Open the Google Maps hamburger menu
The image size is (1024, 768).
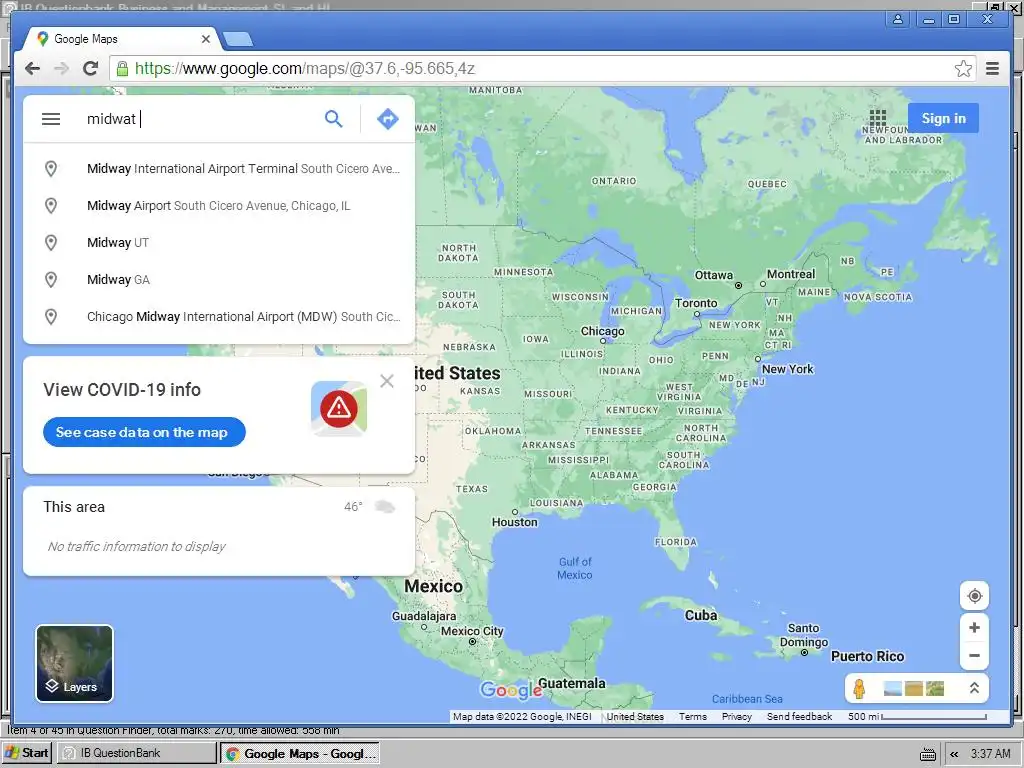coord(51,119)
